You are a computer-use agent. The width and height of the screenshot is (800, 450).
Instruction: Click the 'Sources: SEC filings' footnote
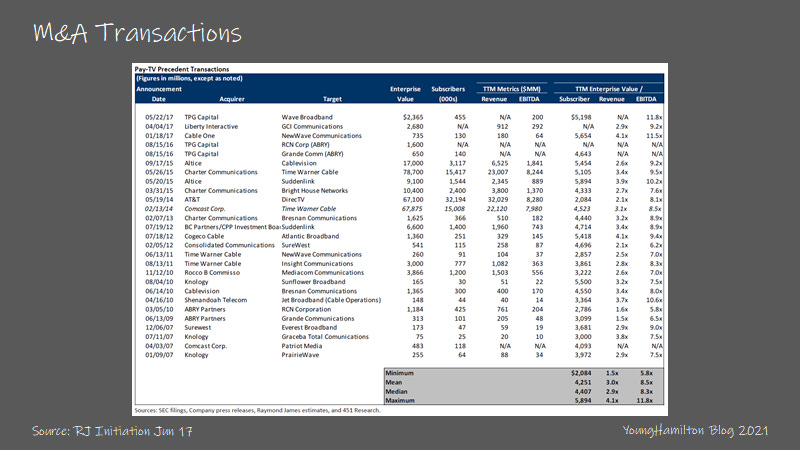pyautogui.click(x=257, y=410)
